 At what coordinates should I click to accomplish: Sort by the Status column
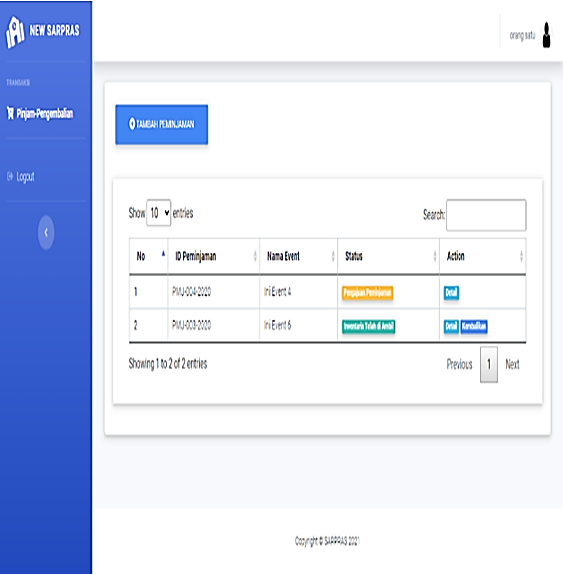(388, 256)
